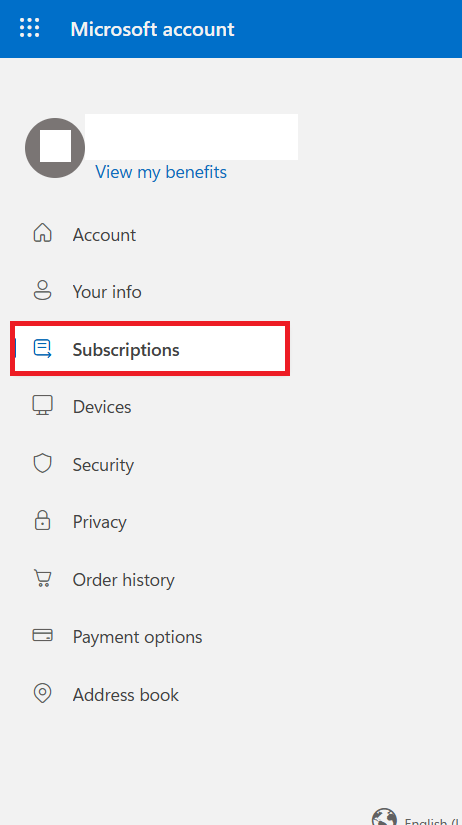Go to the Devices menu entry
Image resolution: width=462 pixels, height=825 pixels.
coord(102,407)
